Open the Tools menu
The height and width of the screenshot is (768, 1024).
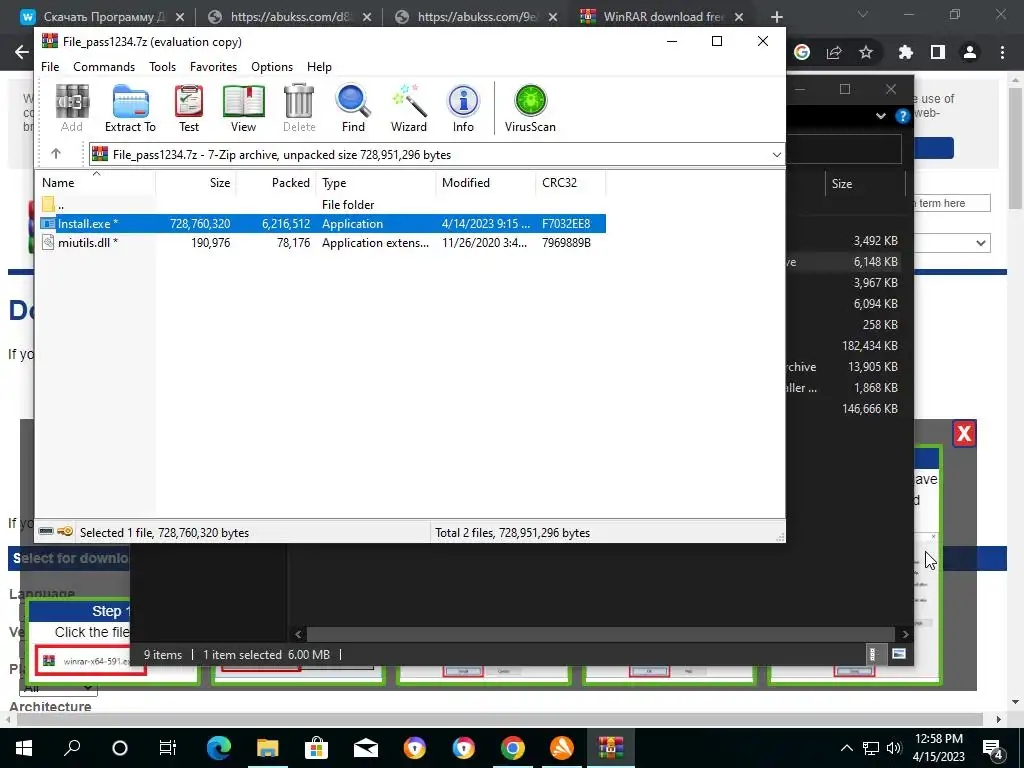tap(162, 67)
